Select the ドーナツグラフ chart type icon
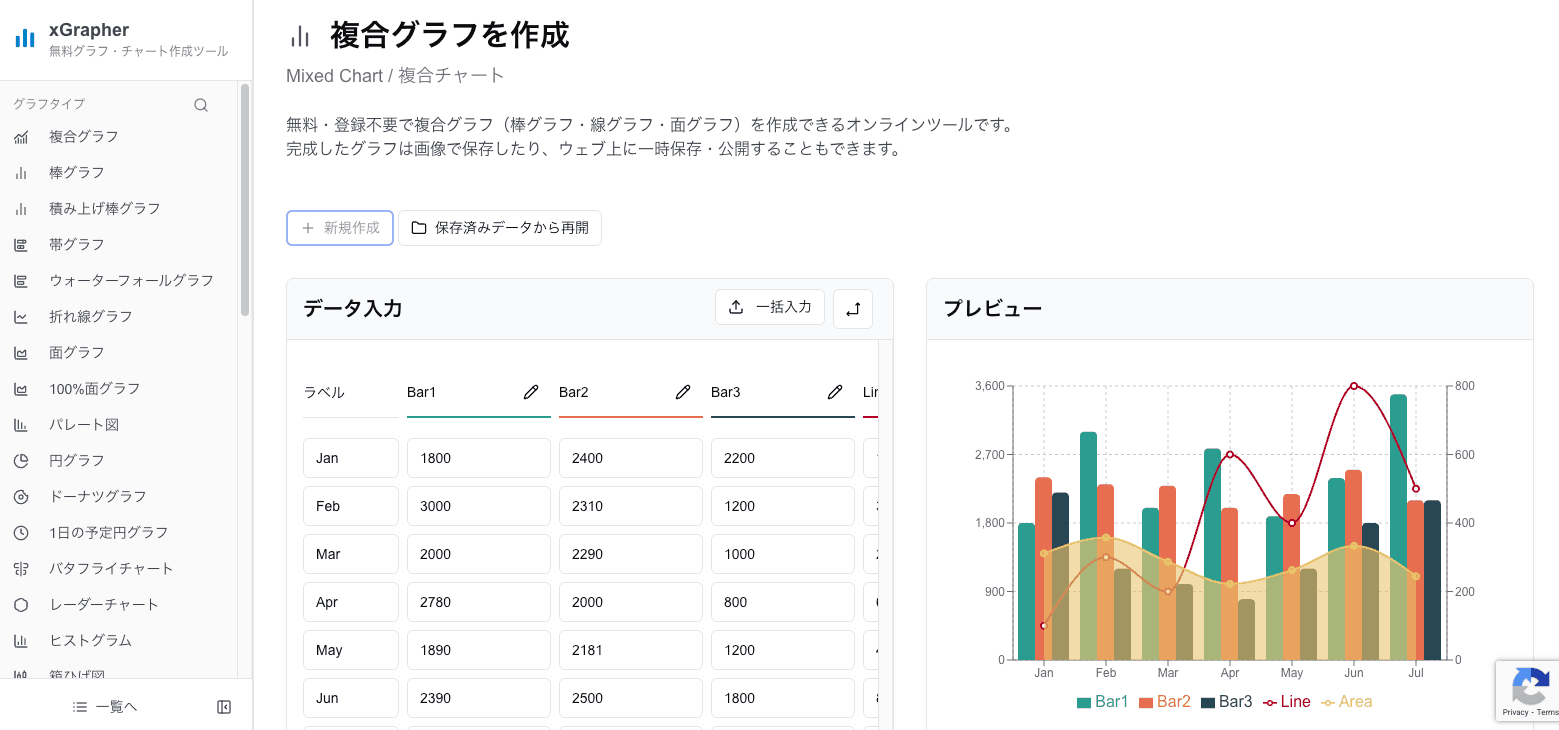 point(21,496)
